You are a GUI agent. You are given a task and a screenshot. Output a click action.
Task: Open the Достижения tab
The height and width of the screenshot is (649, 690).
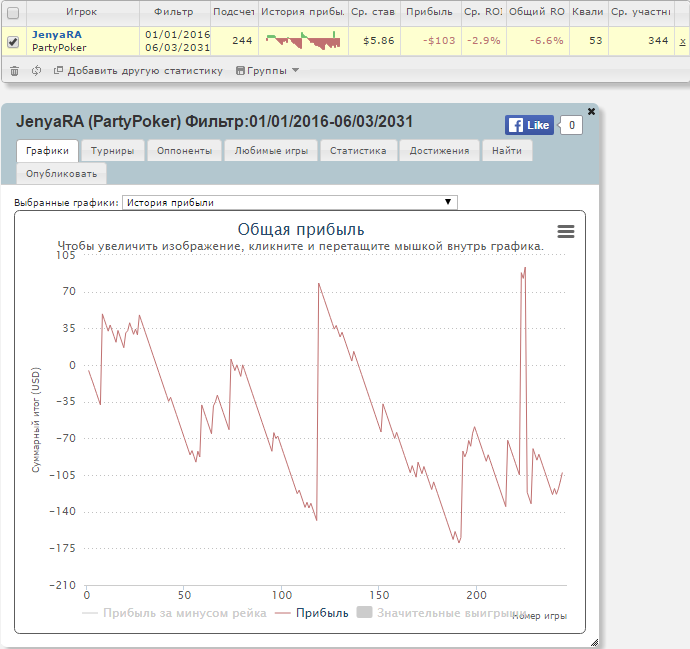coord(439,151)
